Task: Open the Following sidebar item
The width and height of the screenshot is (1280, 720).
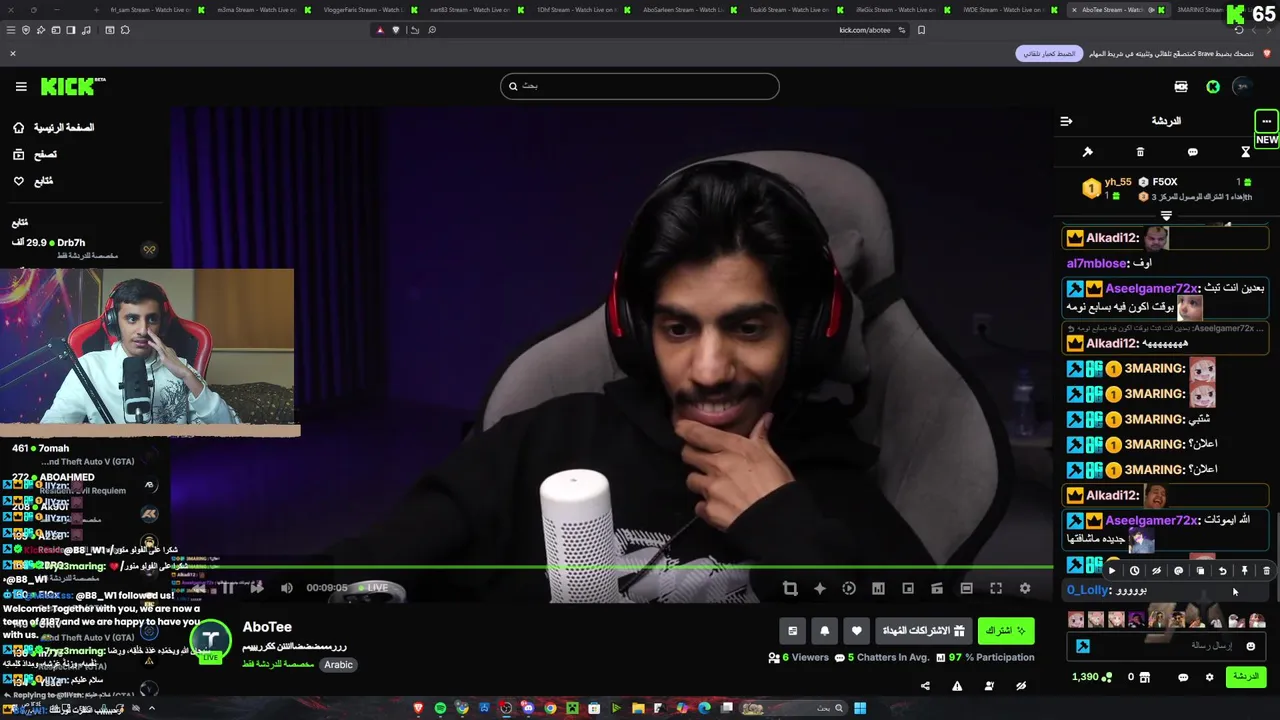Action: (x=33, y=181)
